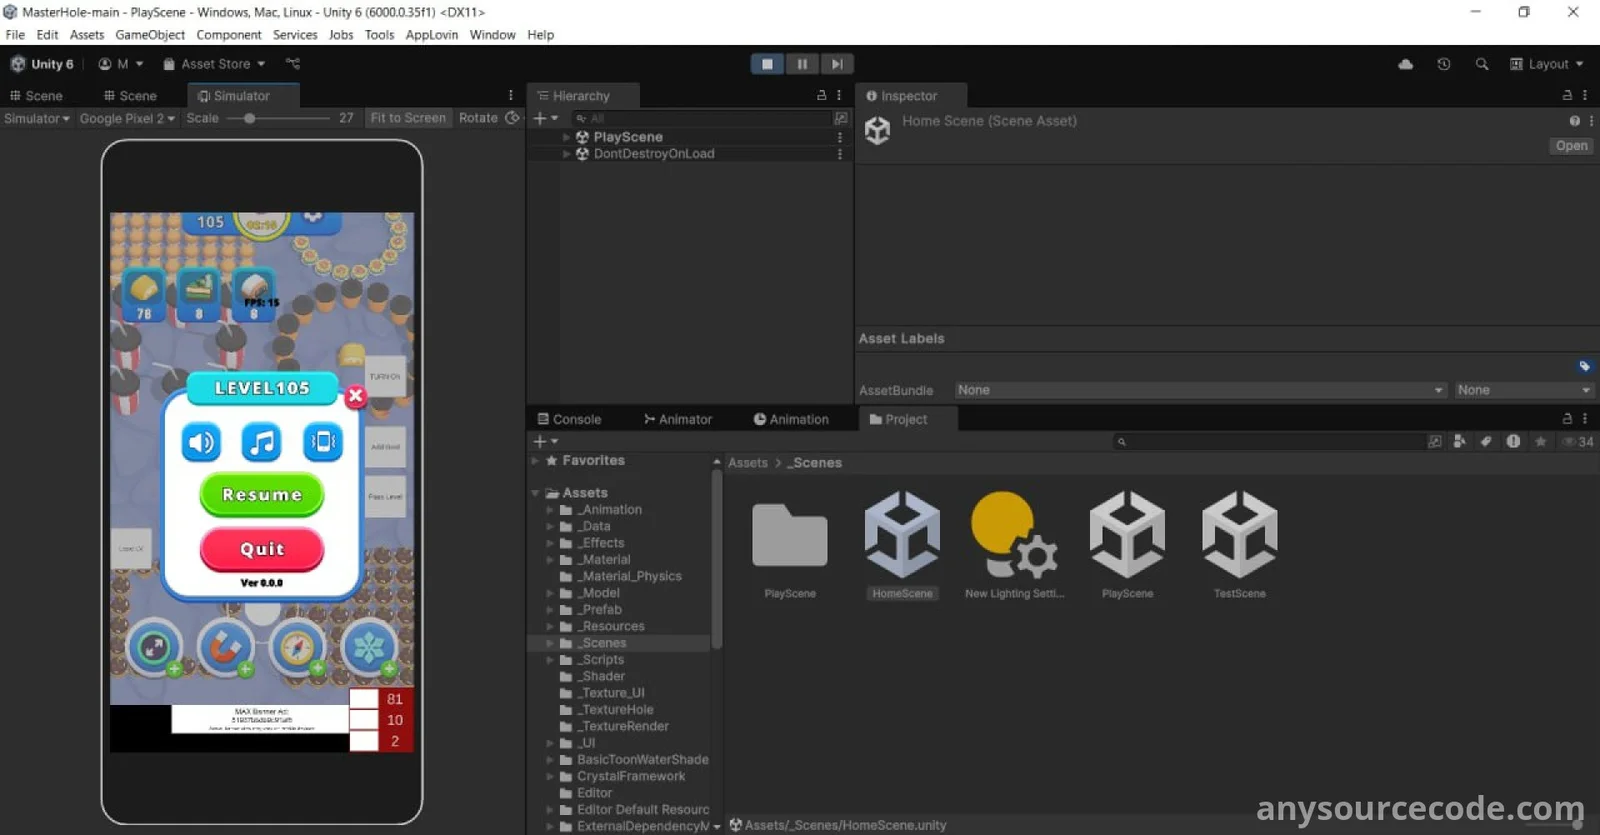The width and height of the screenshot is (1600, 835).
Task: Open the GameObject menu
Action: (x=150, y=35)
